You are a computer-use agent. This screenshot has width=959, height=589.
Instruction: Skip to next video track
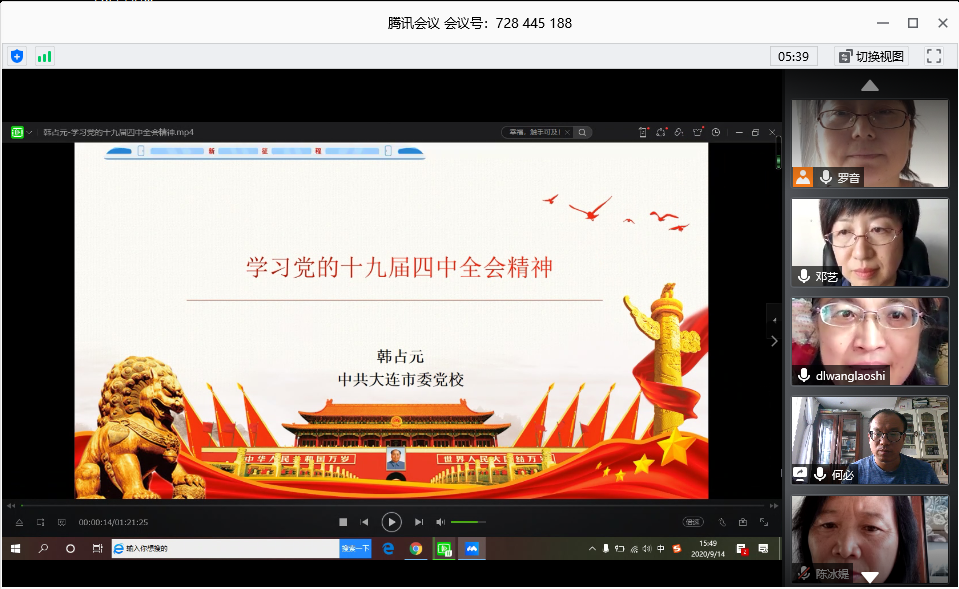(x=419, y=522)
